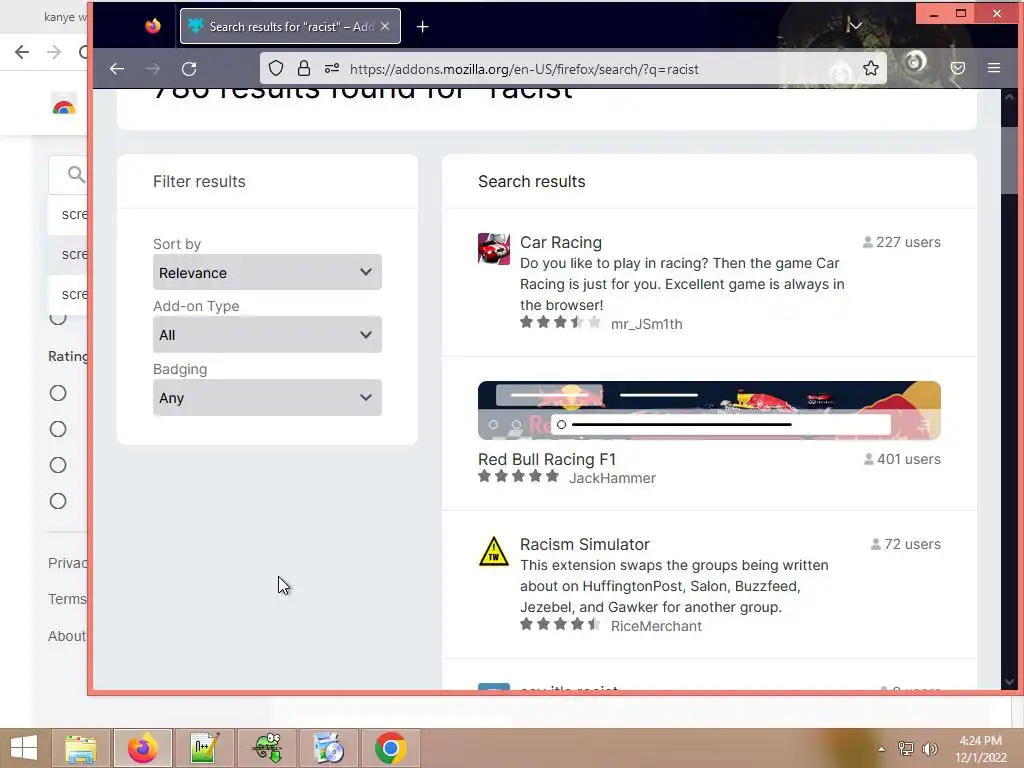View site security via the padlock icon
The image size is (1024, 768).
pos(304,69)
